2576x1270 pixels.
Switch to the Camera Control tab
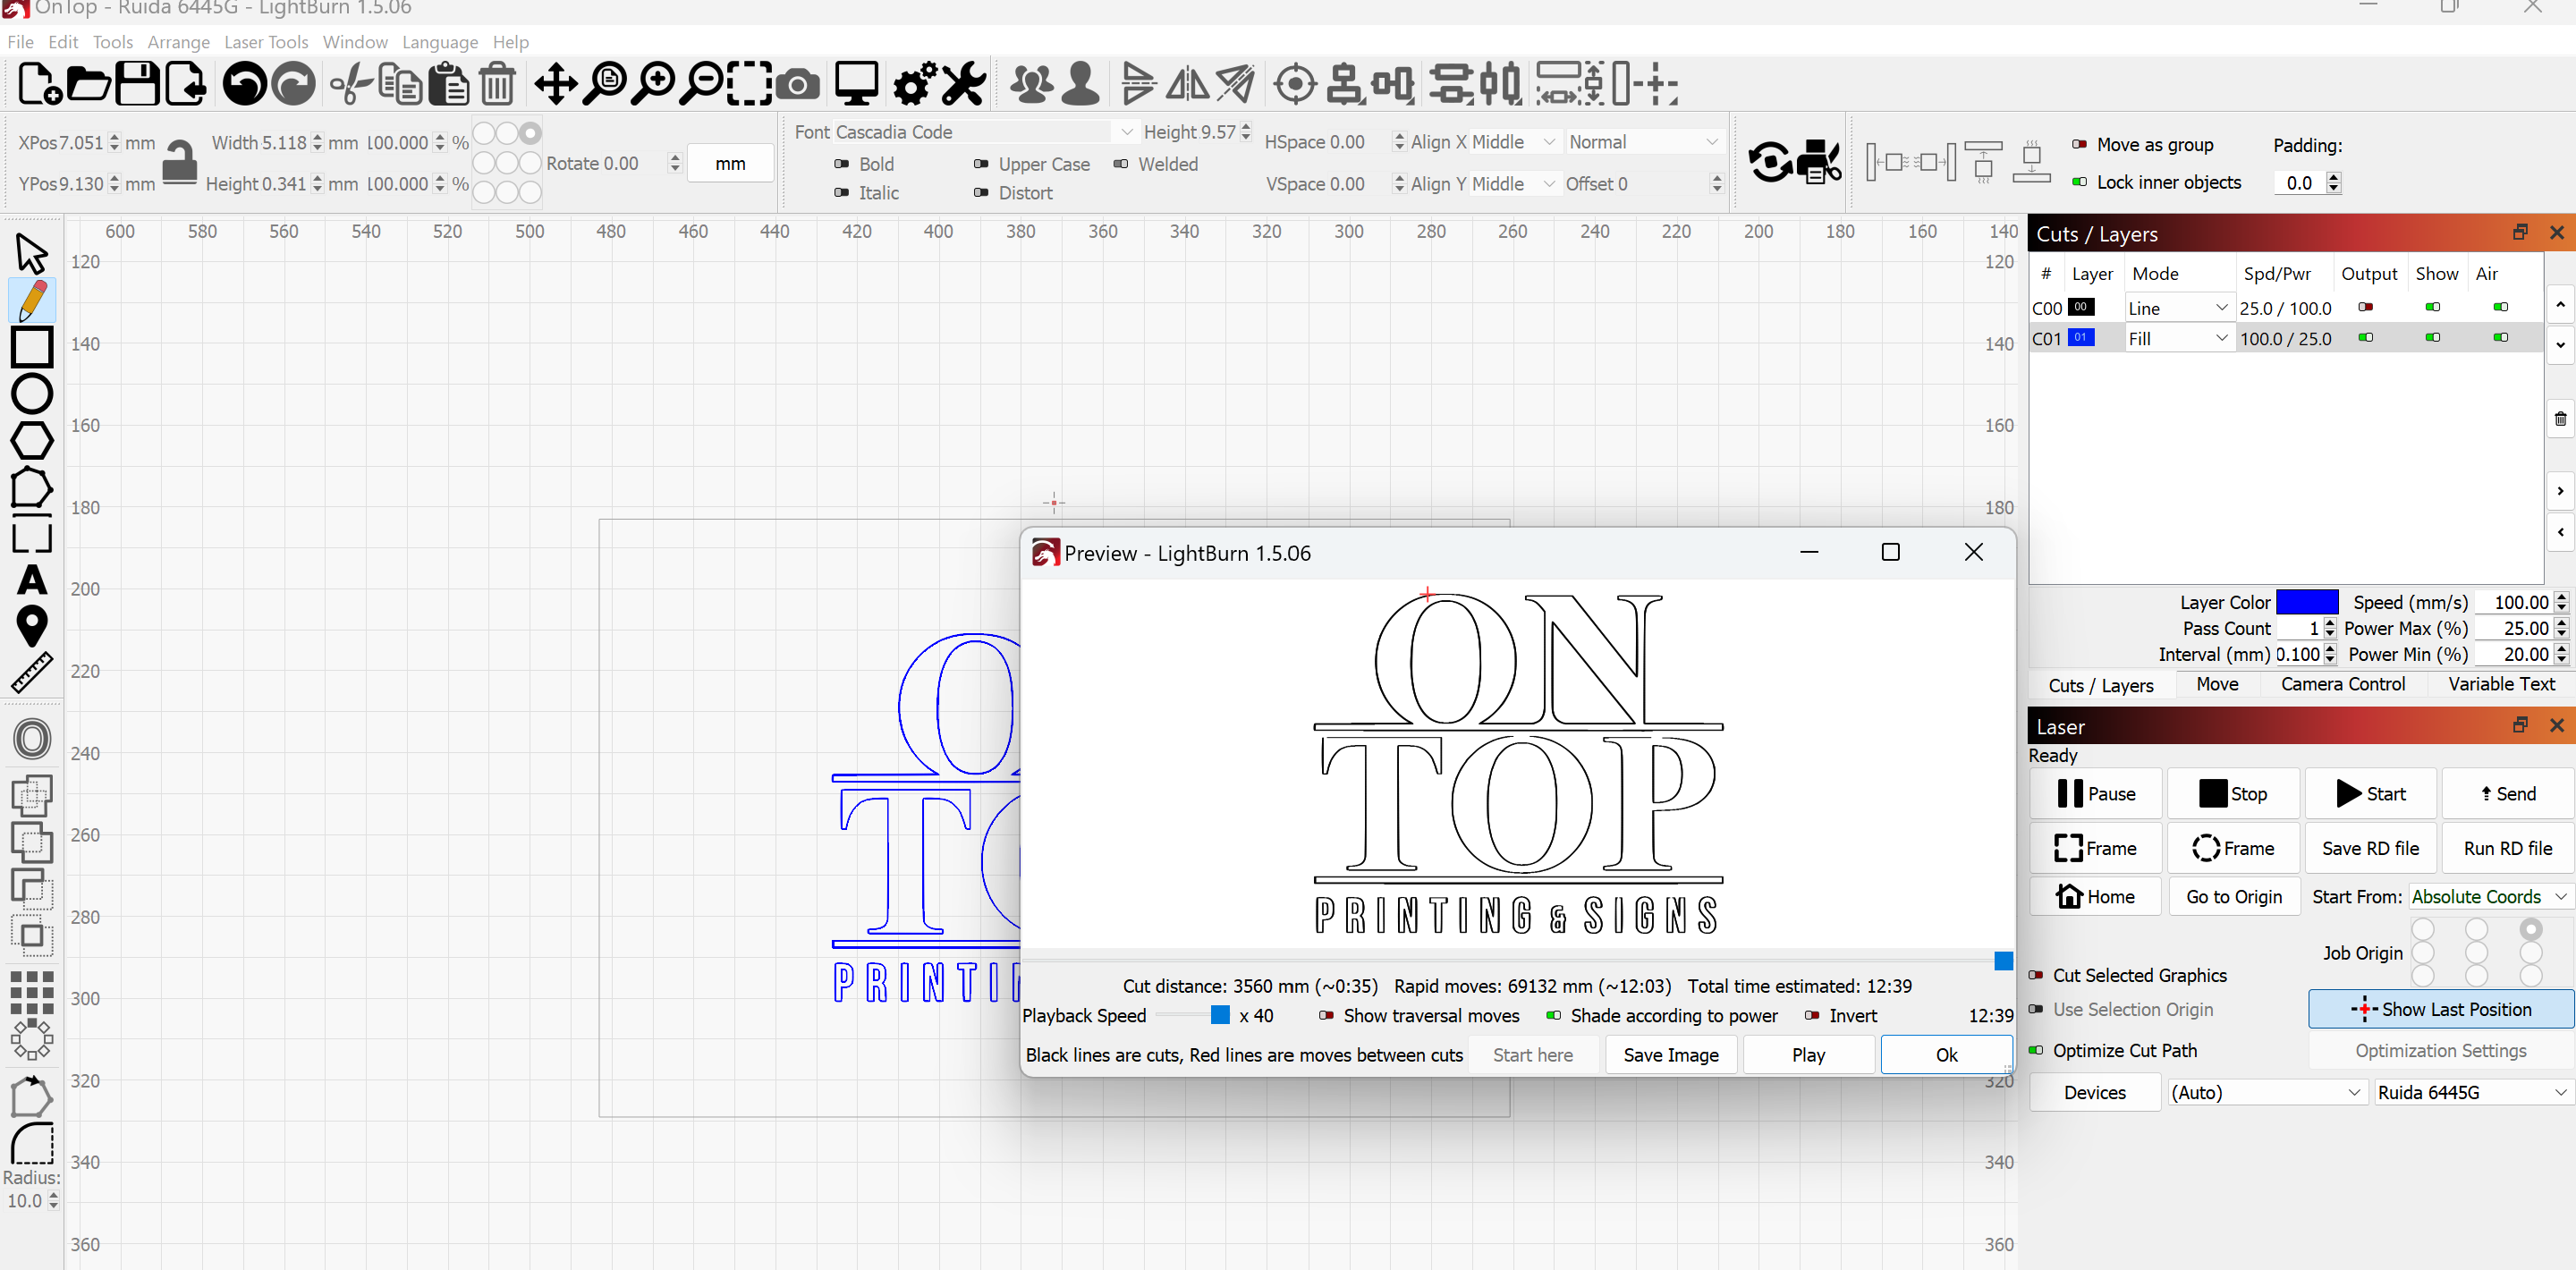(2342, 684)
